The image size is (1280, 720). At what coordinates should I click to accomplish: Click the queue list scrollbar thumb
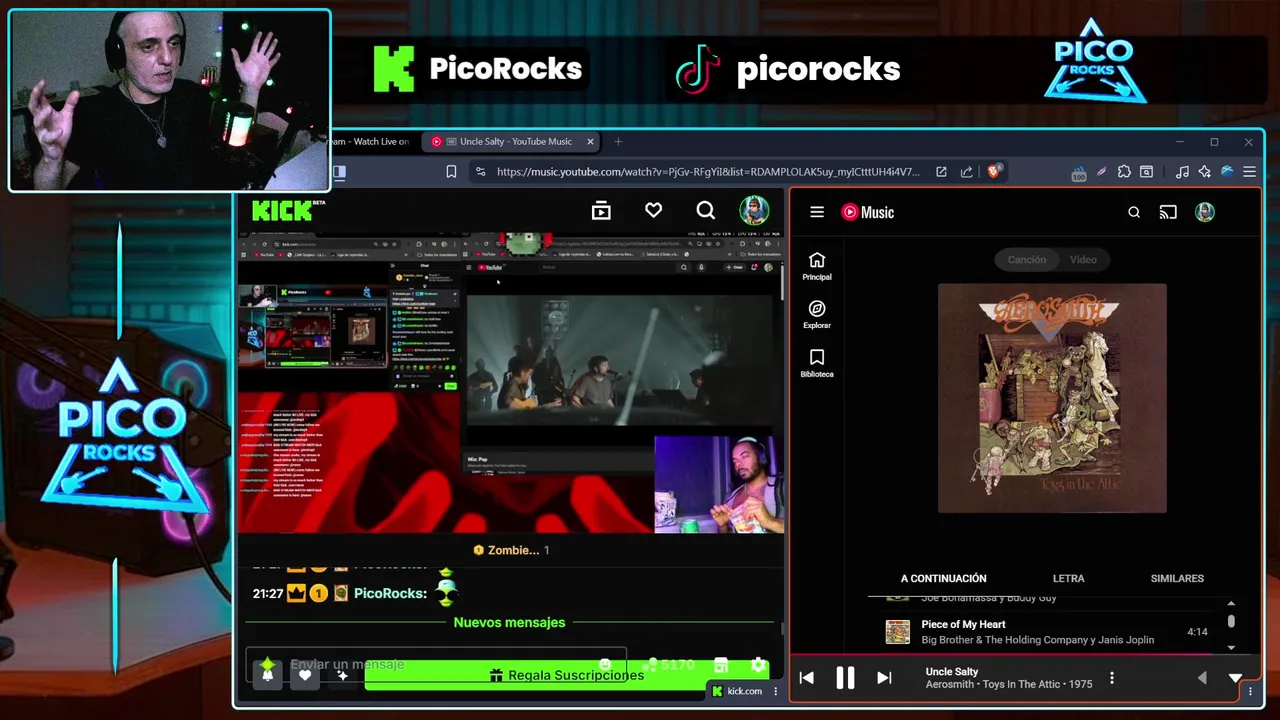[1231, 621]
